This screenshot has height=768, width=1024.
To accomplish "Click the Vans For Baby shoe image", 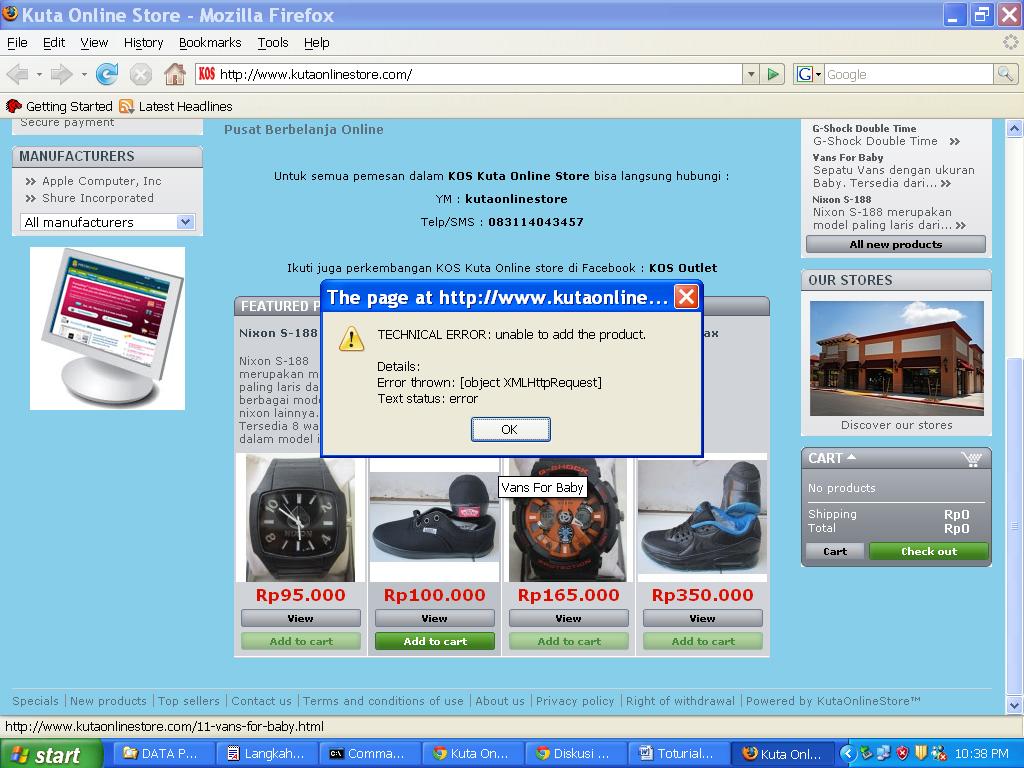I will [434, 516].
